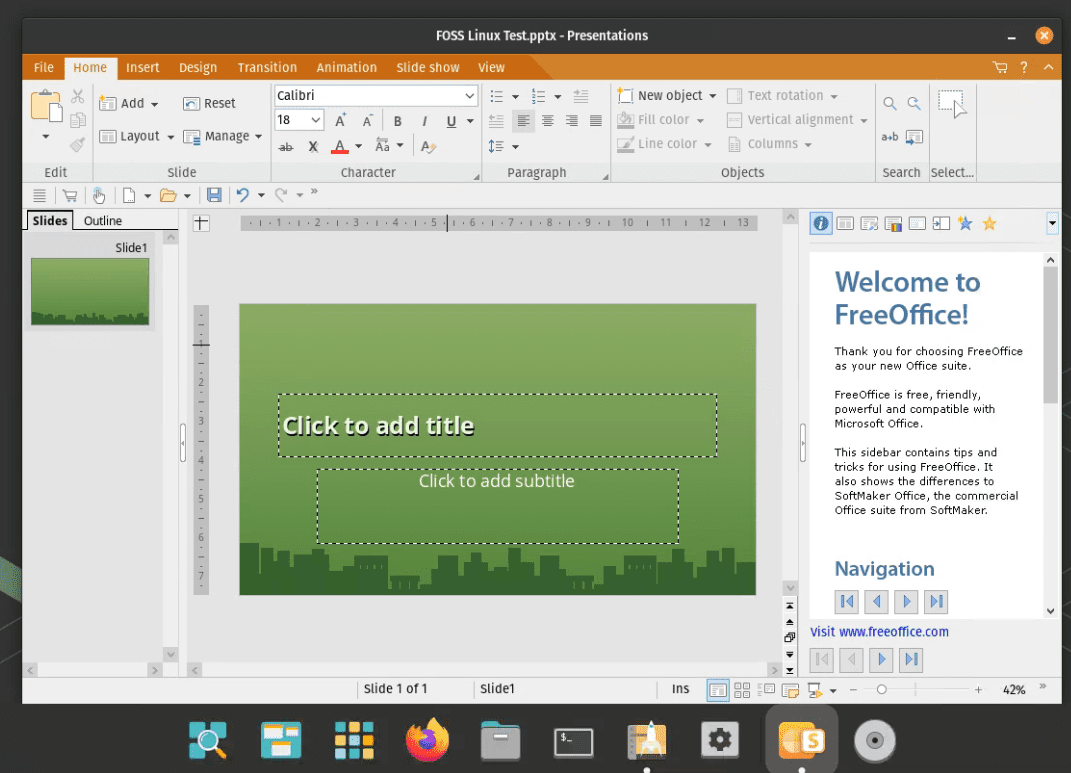
Task: Click the zoom slider handle in status bar
Action: point(881,690)
